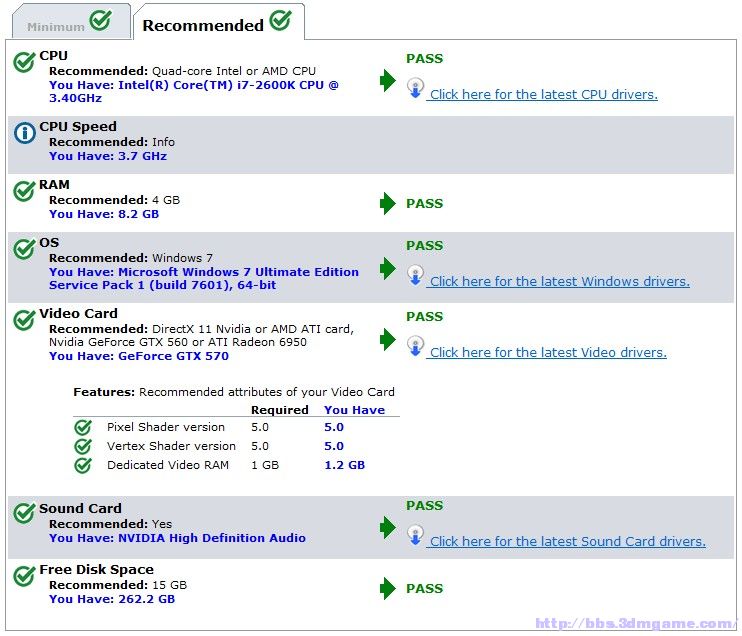The height and width of the screenshot is (636, 742).
Task: Switch to the Minimum tab
Action: point(71,21)
